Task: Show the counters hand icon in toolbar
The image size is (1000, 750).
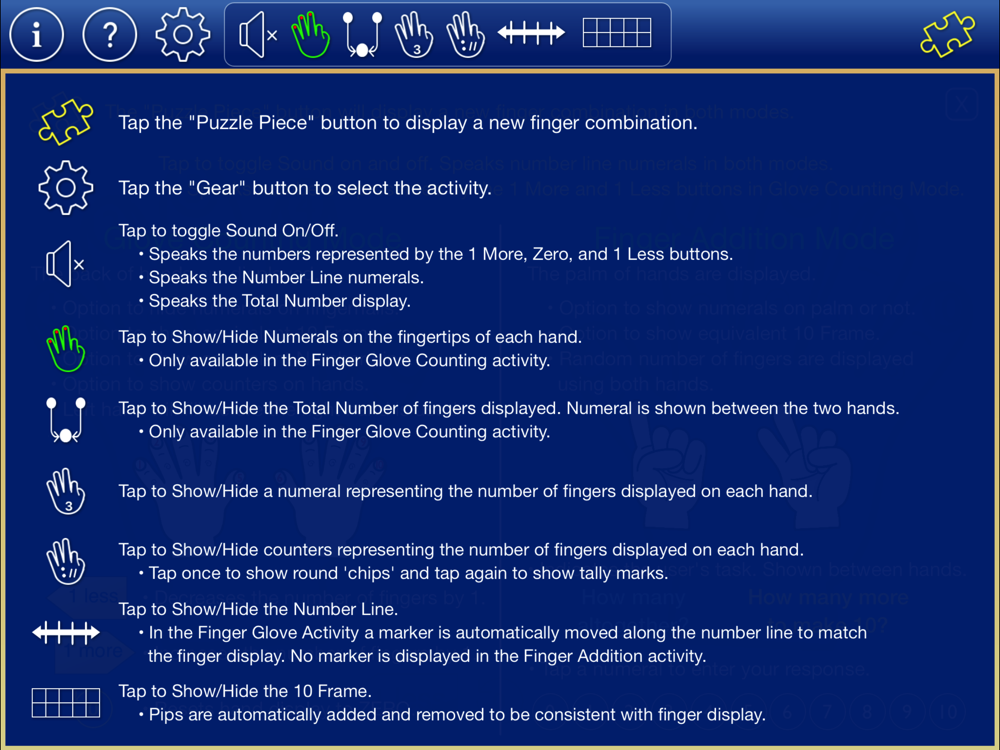Action: tap(466, 35)
